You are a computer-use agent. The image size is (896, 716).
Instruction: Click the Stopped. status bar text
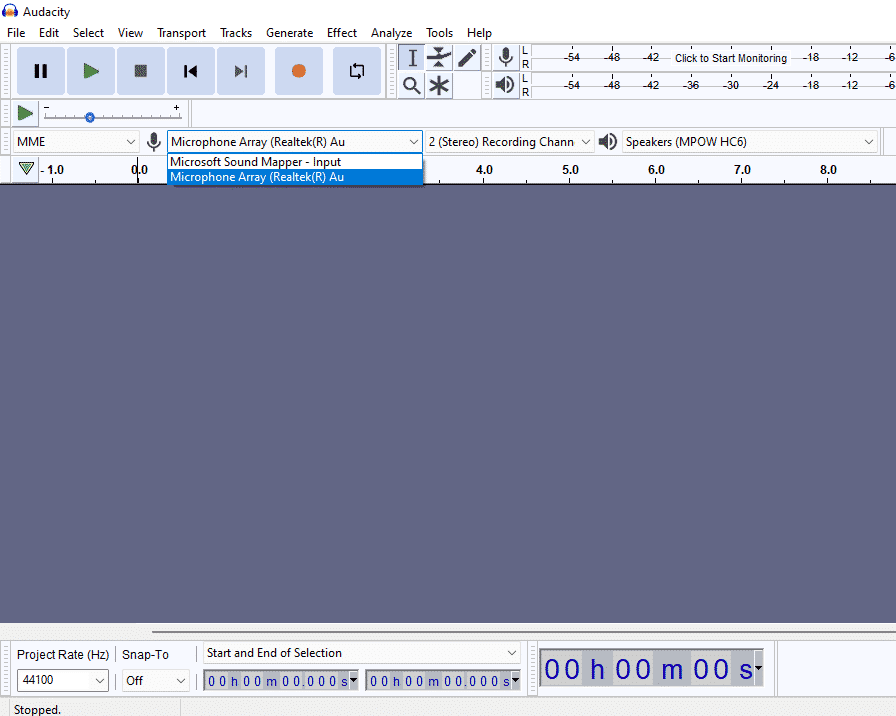tap(37, 709)
